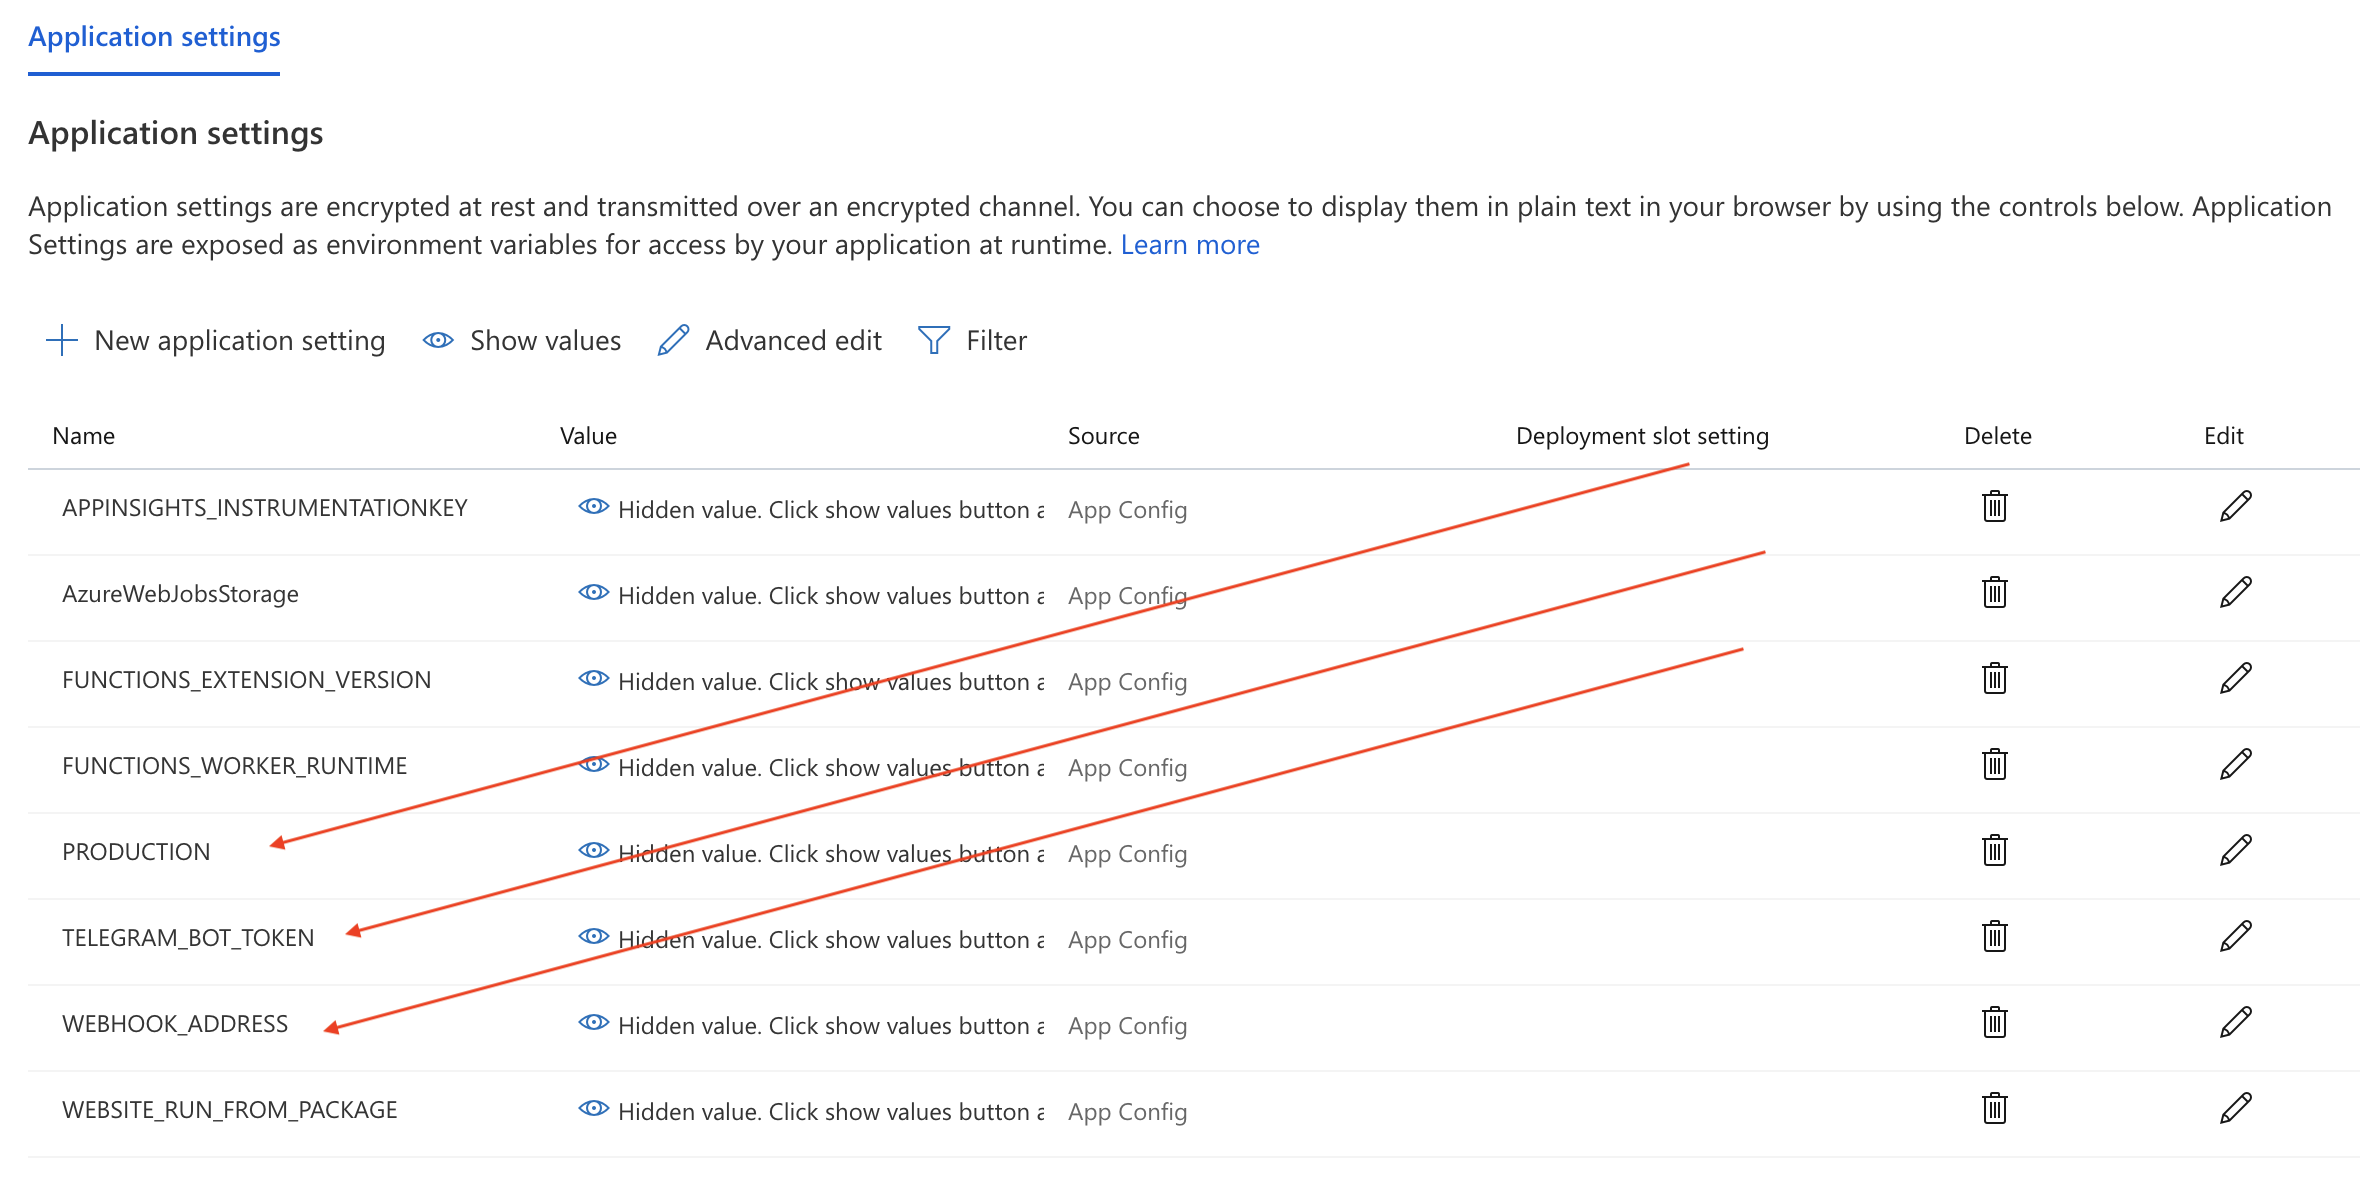Click the Deployment slot setting column header

point(1641,436)
